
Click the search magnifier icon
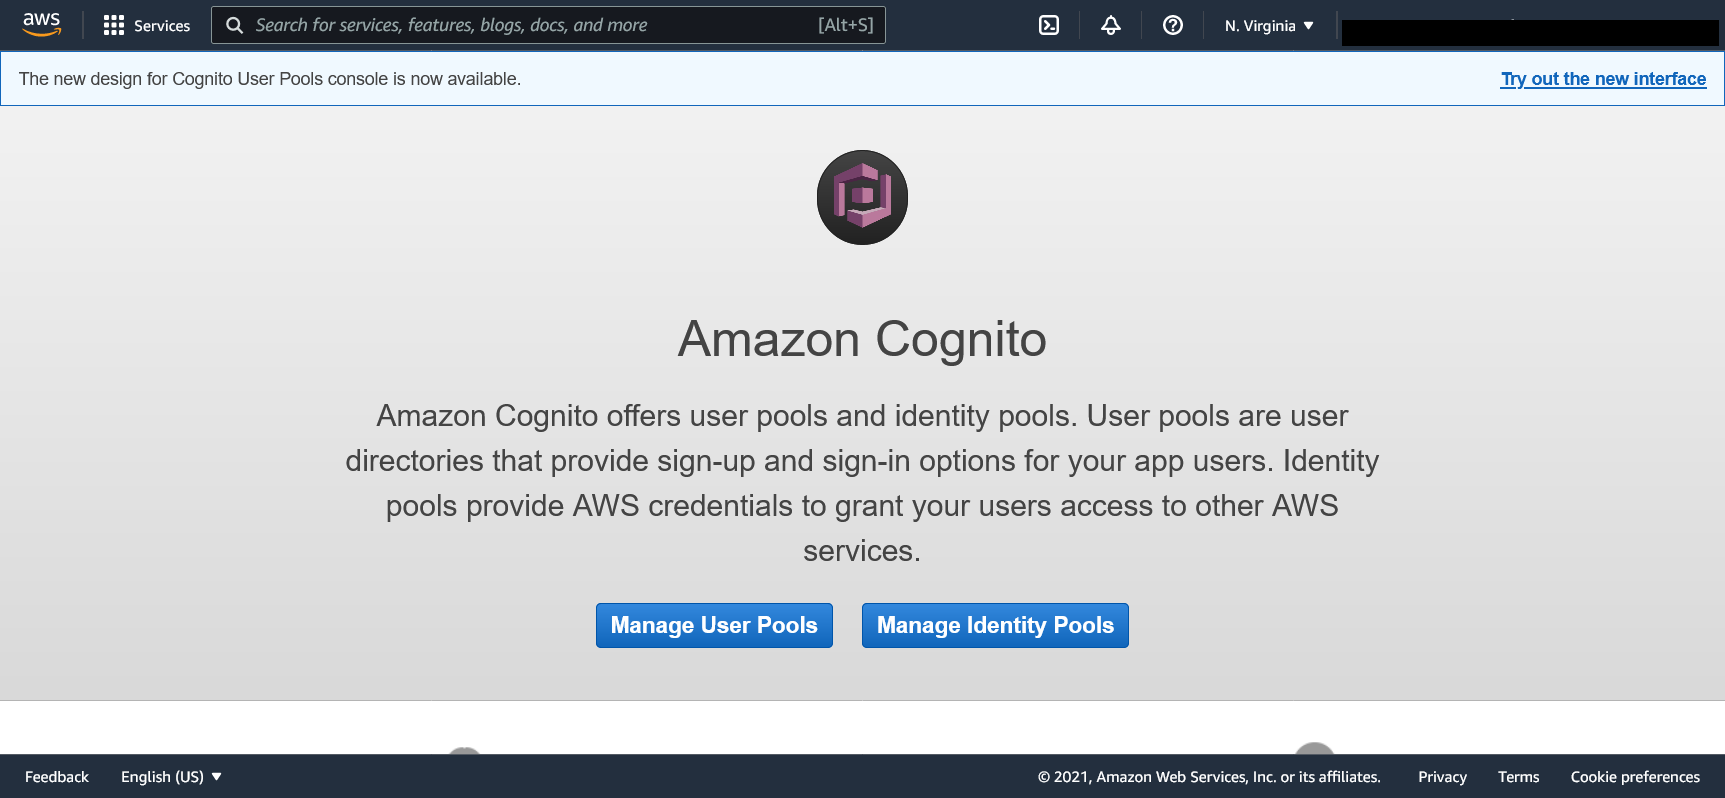235,25
